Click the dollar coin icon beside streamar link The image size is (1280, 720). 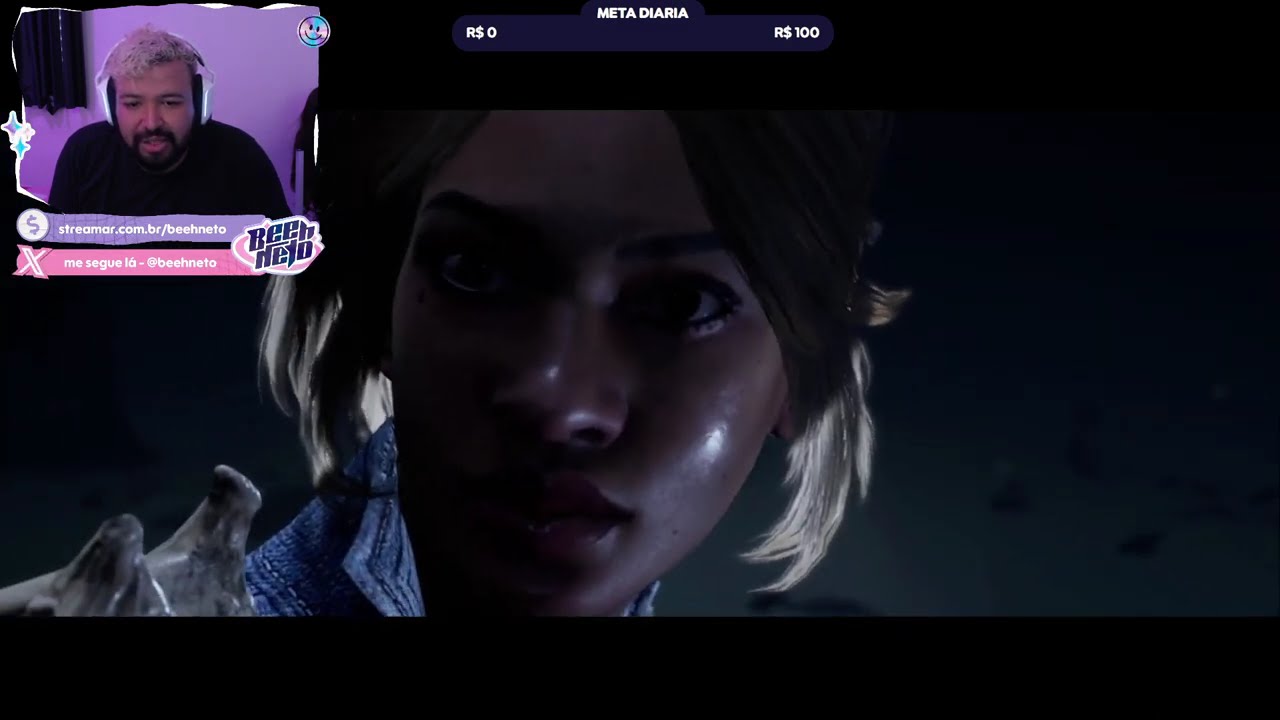tap(33, 226)
